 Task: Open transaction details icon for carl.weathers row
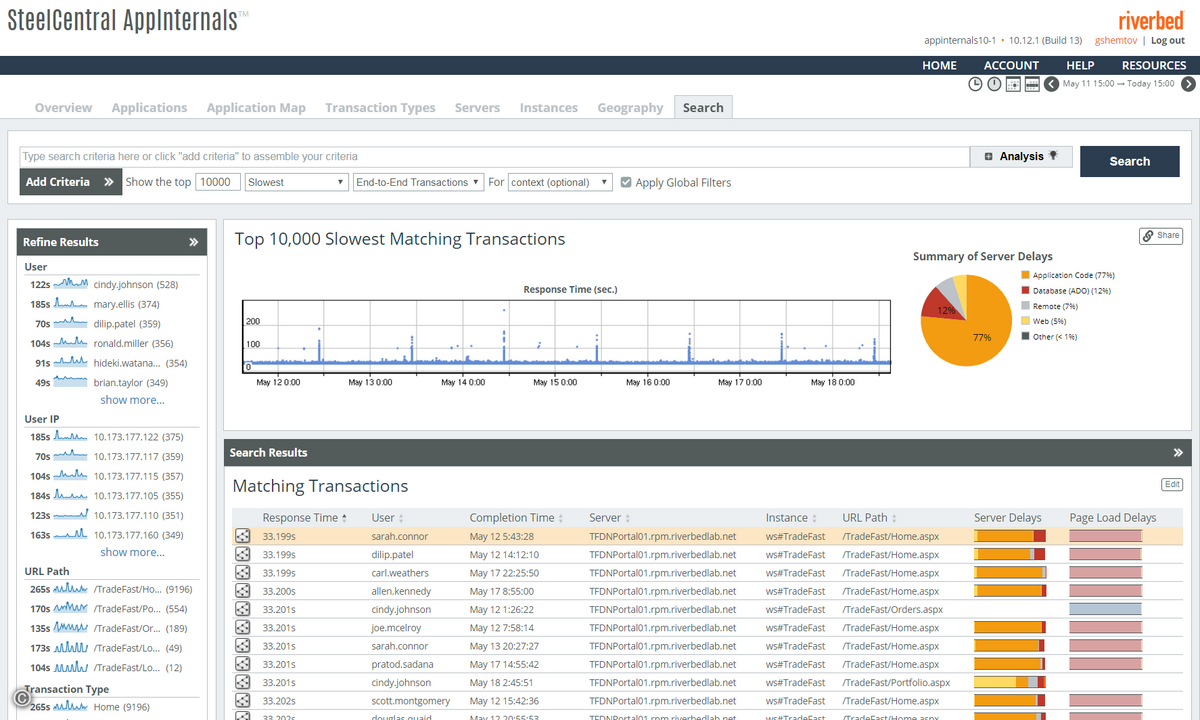click(242, 573)
